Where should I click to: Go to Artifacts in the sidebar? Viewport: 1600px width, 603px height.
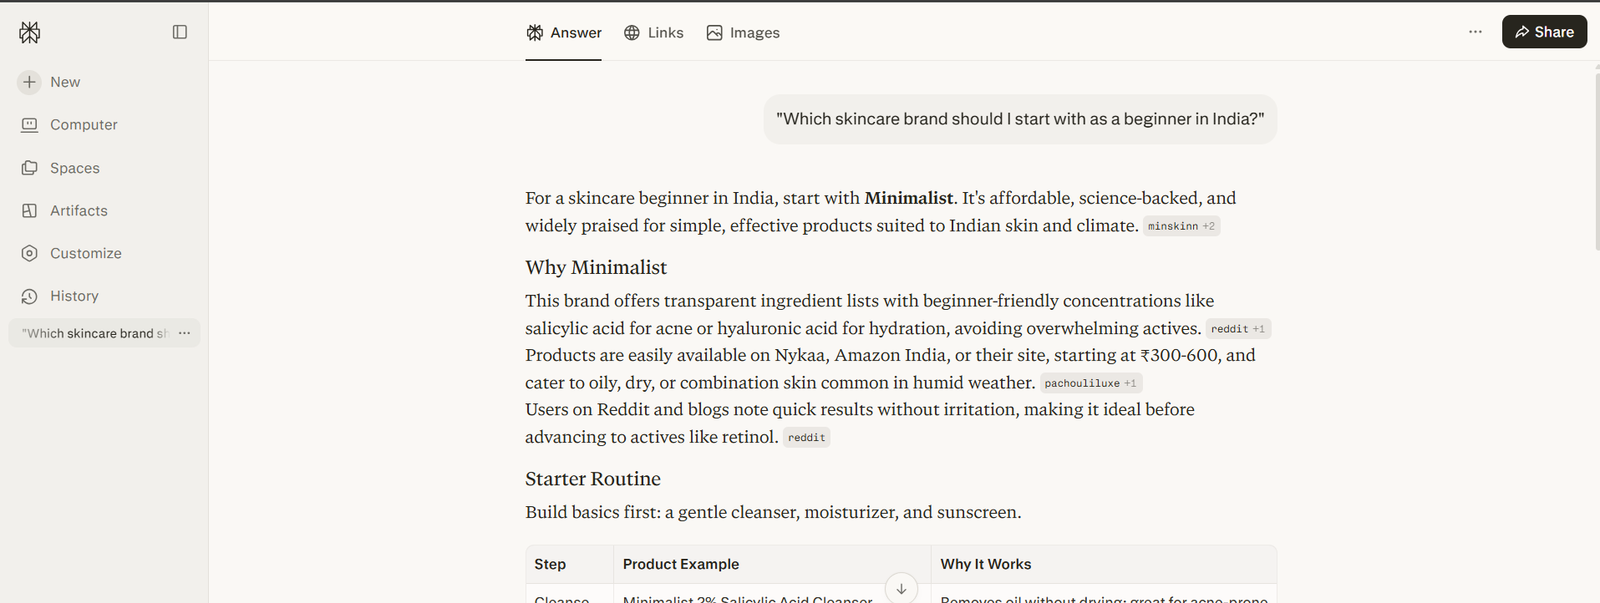[x=65, y=211]
